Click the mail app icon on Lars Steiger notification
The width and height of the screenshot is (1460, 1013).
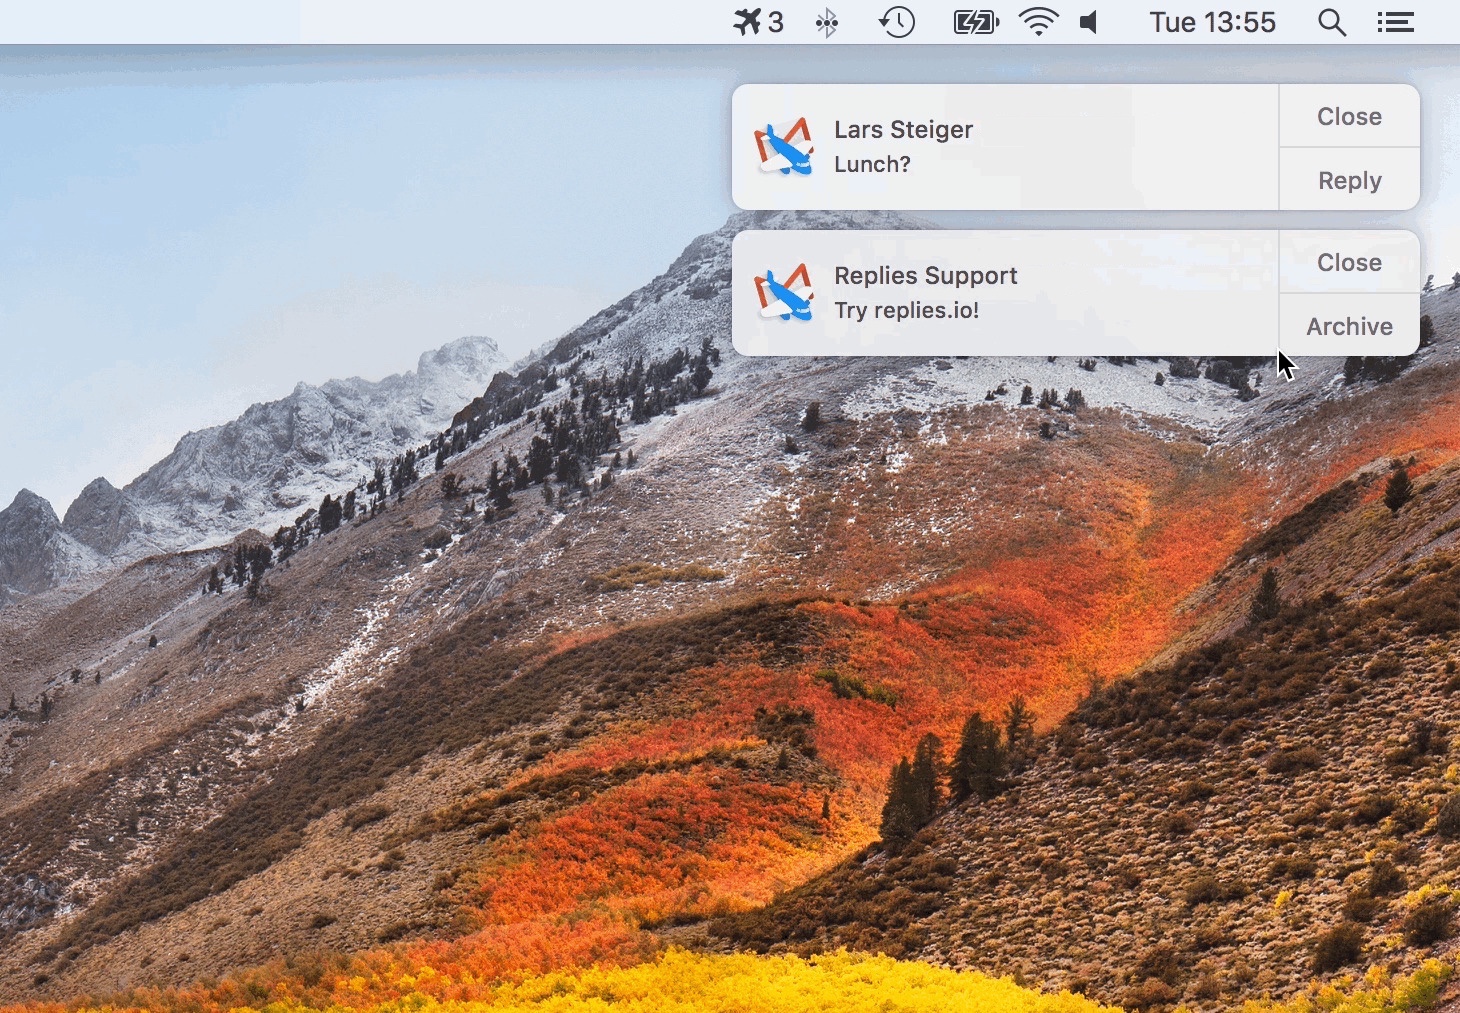coord(785,147)
